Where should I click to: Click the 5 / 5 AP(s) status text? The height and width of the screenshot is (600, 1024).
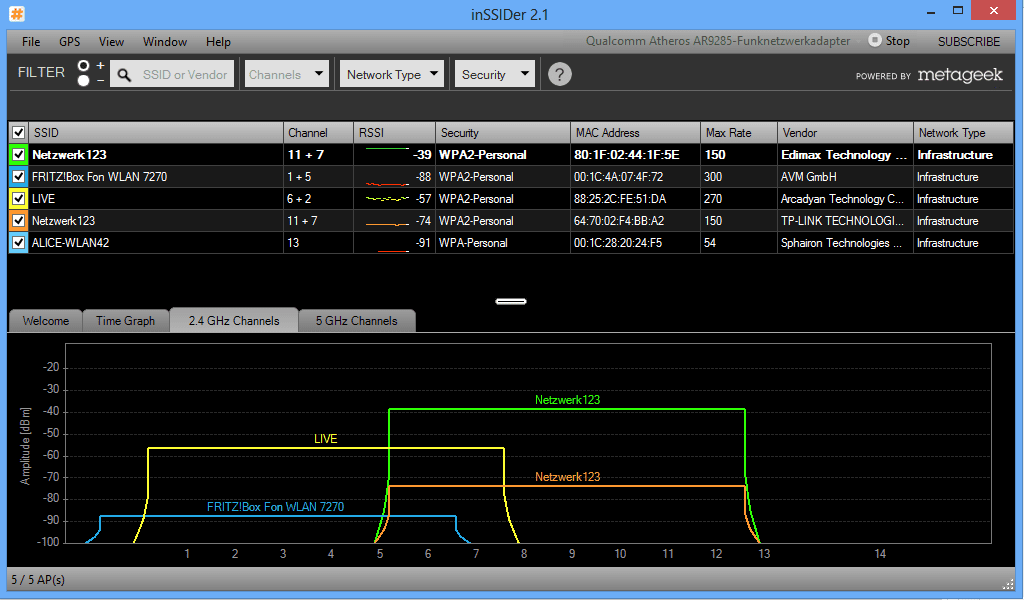pyautogui.click(x=38, y=580)
